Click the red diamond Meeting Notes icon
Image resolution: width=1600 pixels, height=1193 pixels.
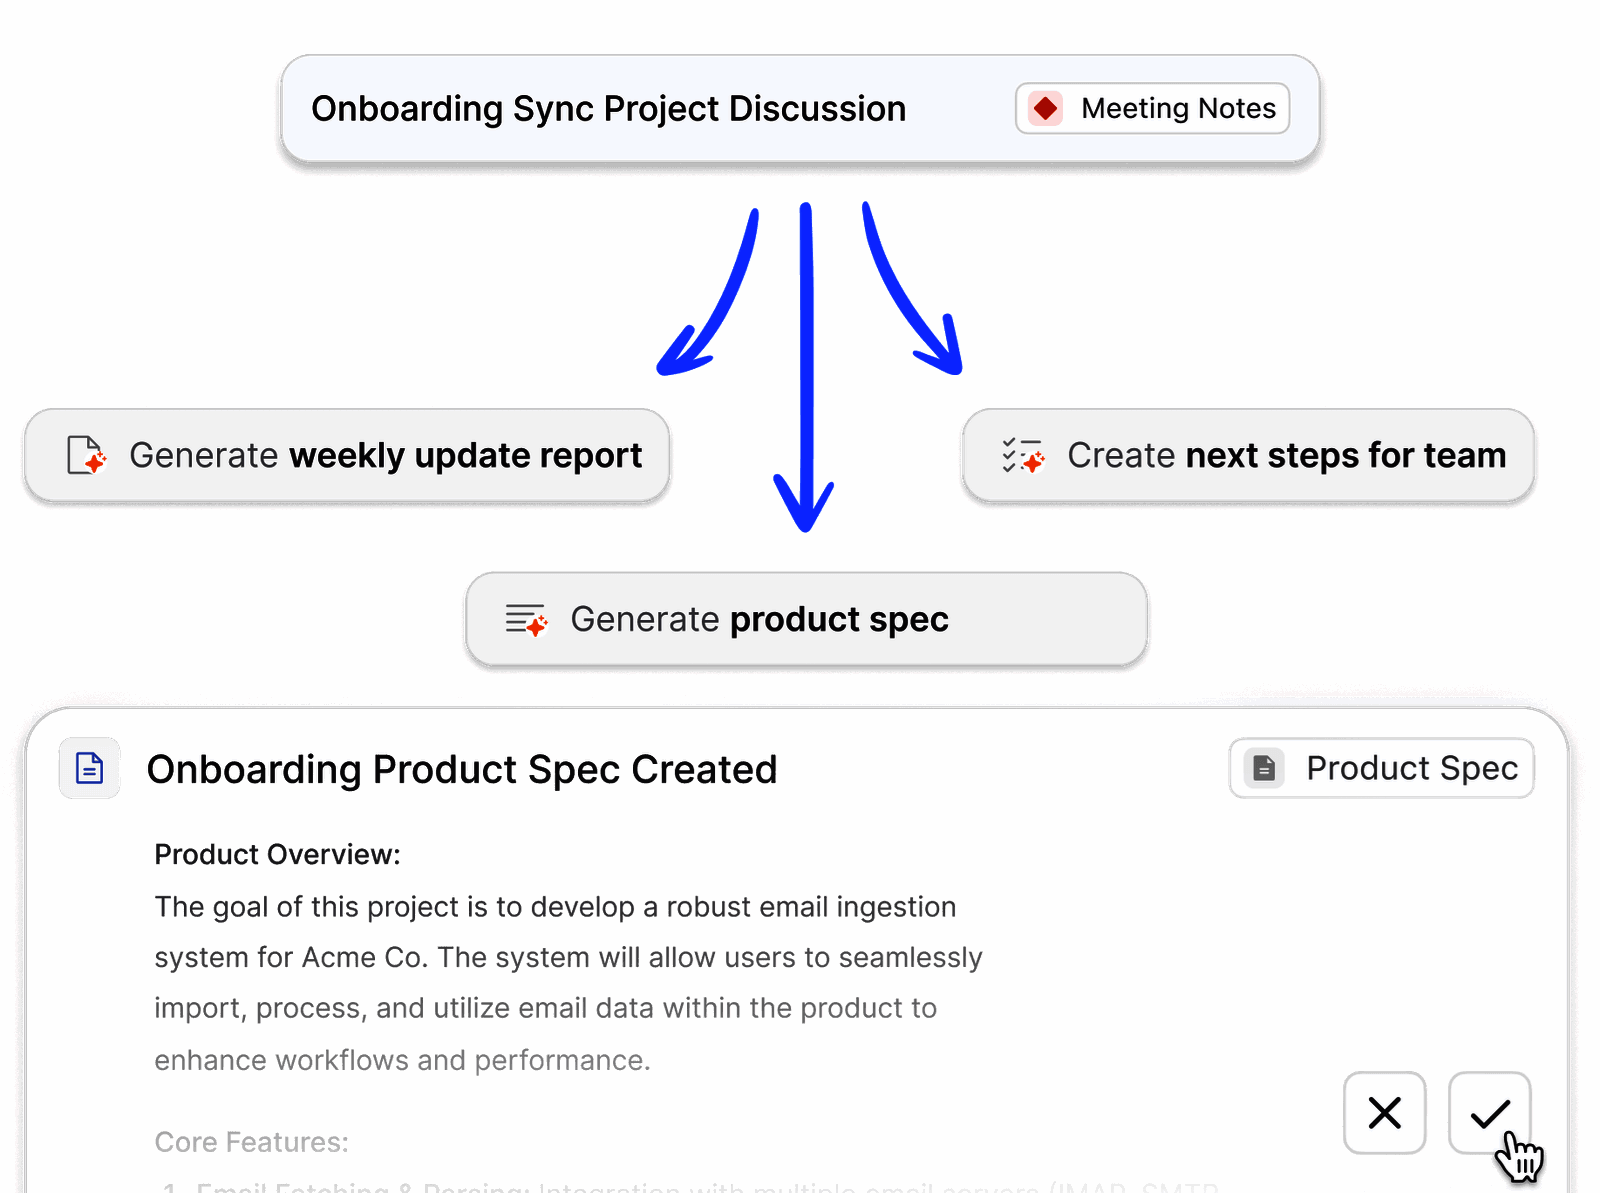[x=1045, y=108]
